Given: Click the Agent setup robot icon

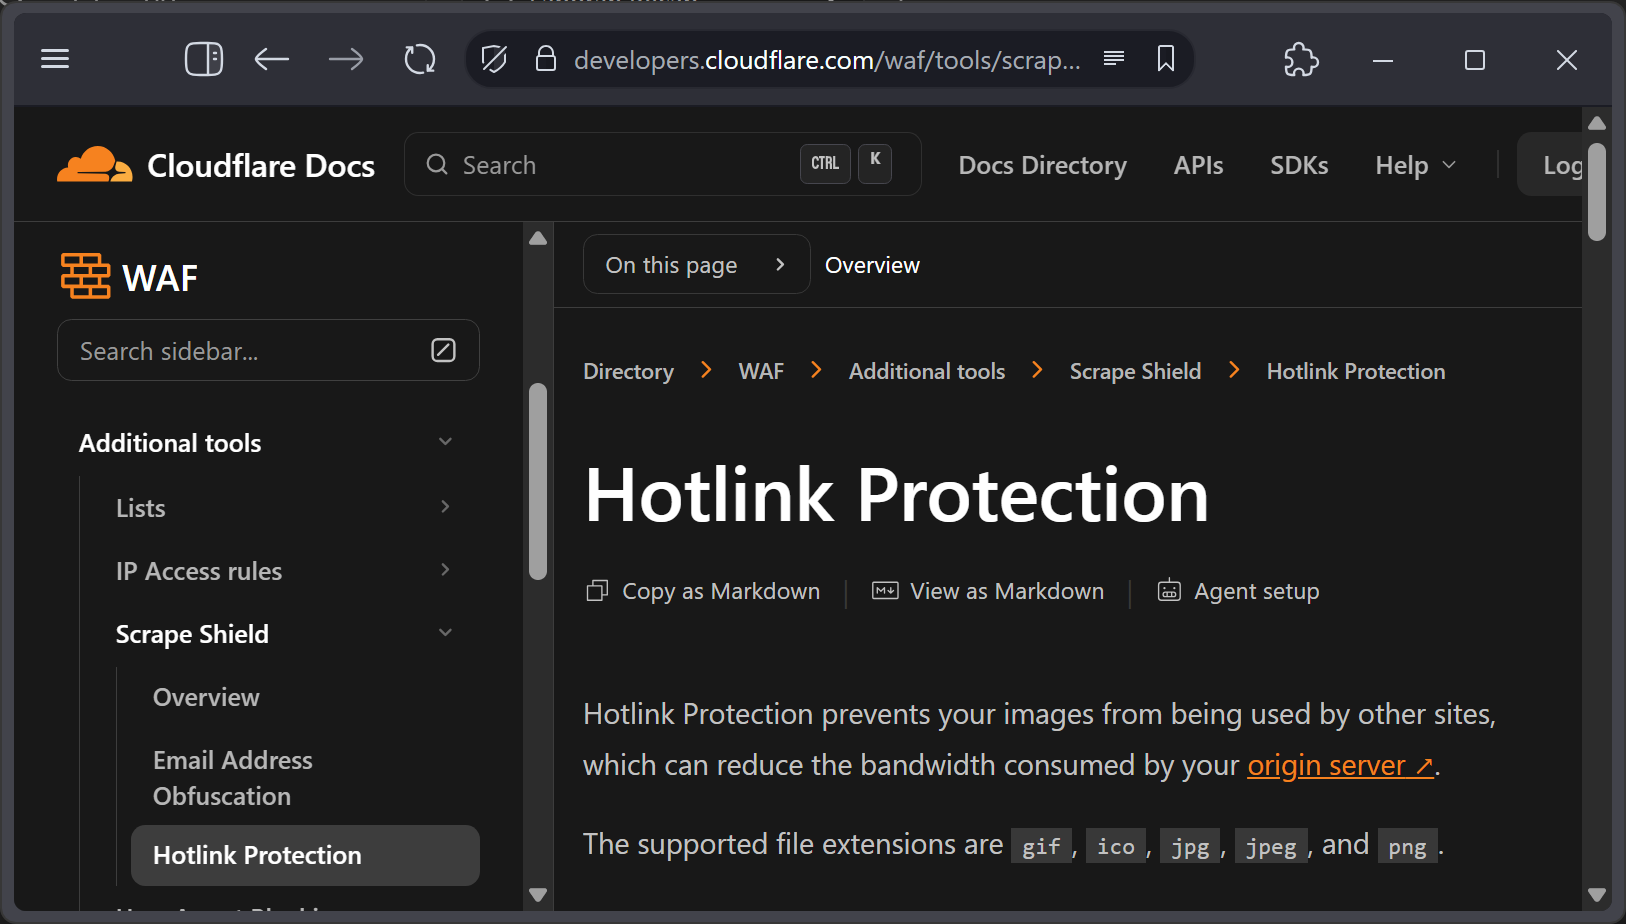Looking at the screenshot, I should point(1169,591).
